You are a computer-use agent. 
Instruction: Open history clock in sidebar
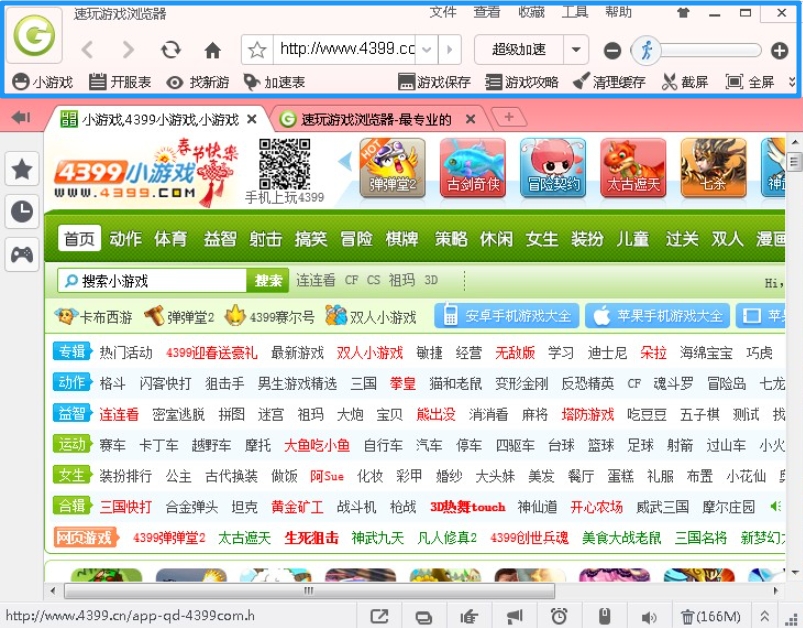pyautogui.click(x=22, y=211)
